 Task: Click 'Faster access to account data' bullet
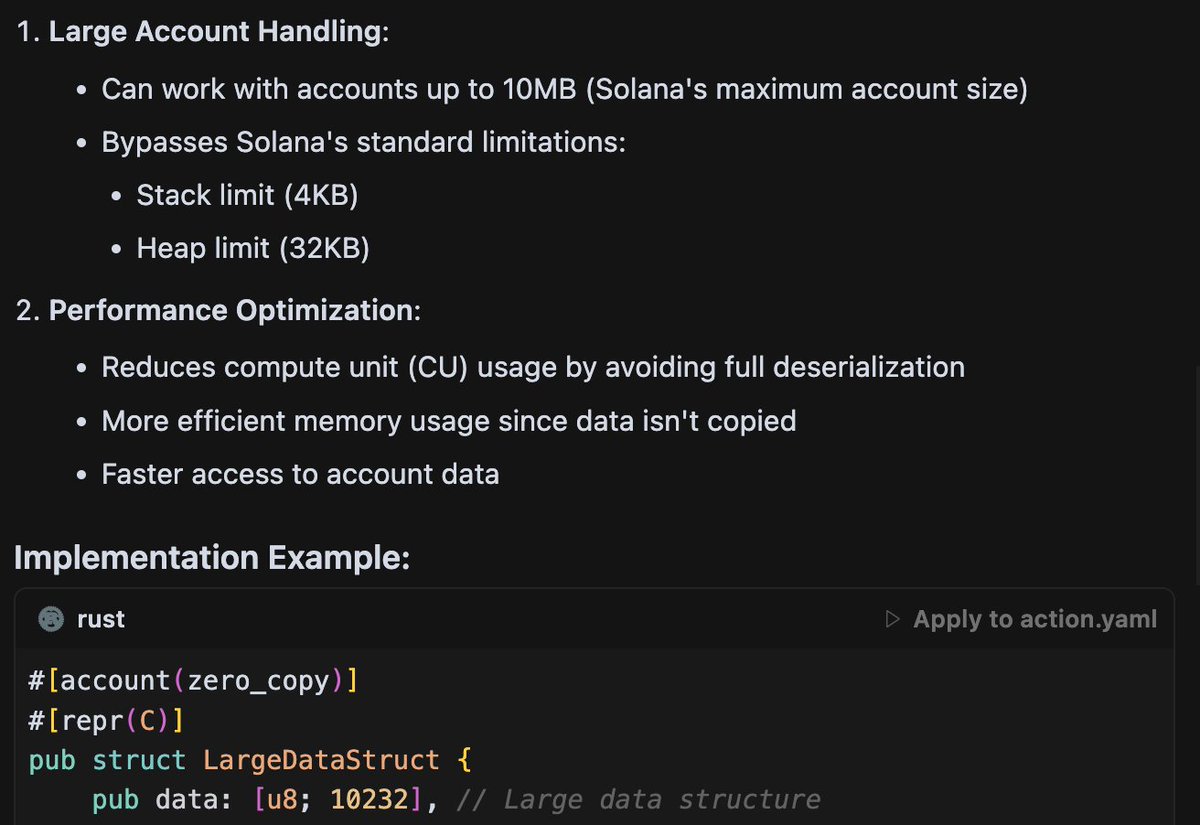pos(300,474)
